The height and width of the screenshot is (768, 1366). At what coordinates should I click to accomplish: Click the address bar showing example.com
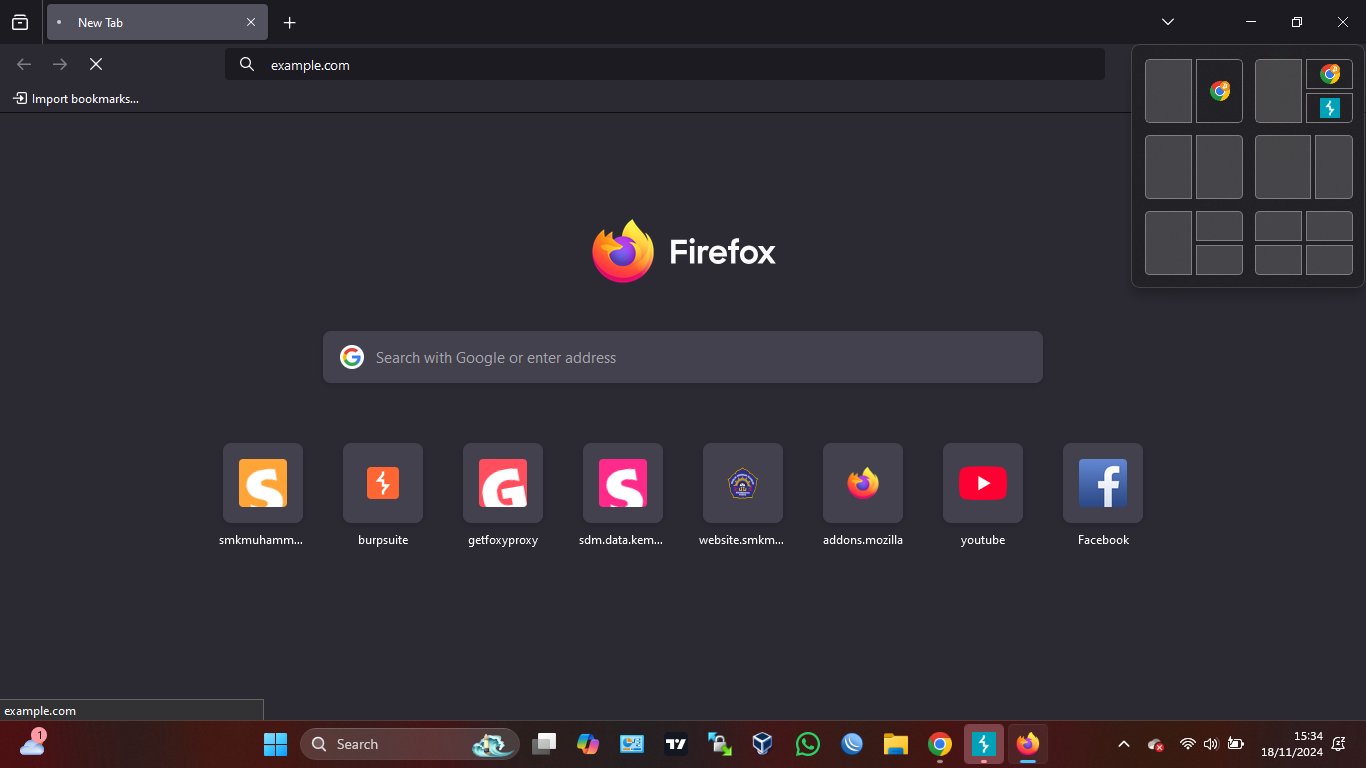click(x=665, y=65)
